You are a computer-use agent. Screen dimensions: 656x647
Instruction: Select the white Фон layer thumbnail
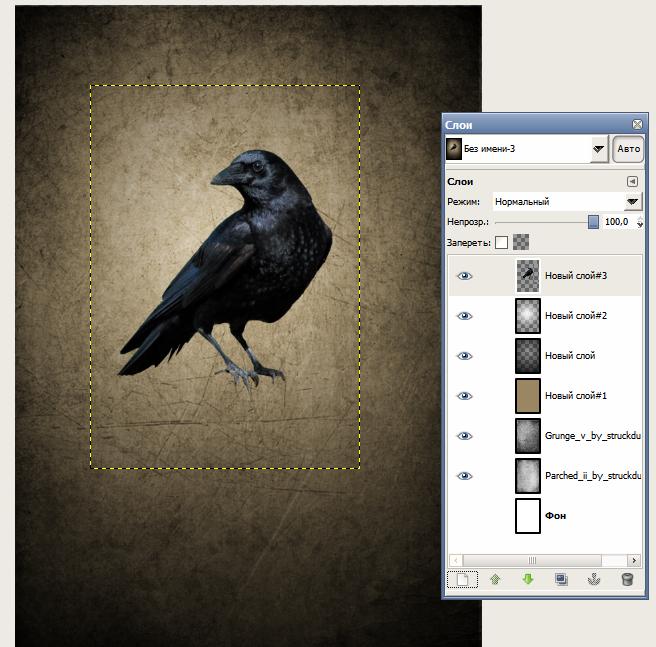click(x=528, y=516)
